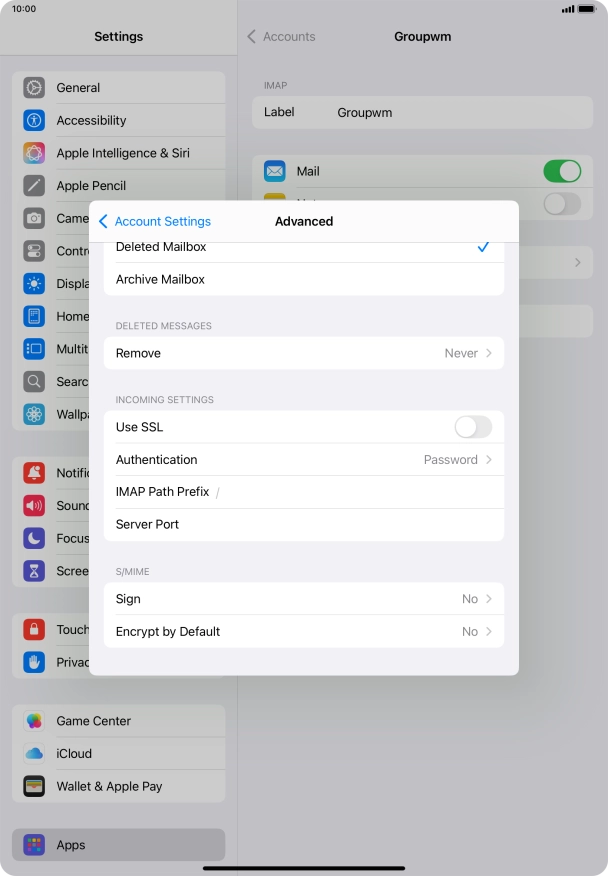Return to Accounts list

click(281, 37)
